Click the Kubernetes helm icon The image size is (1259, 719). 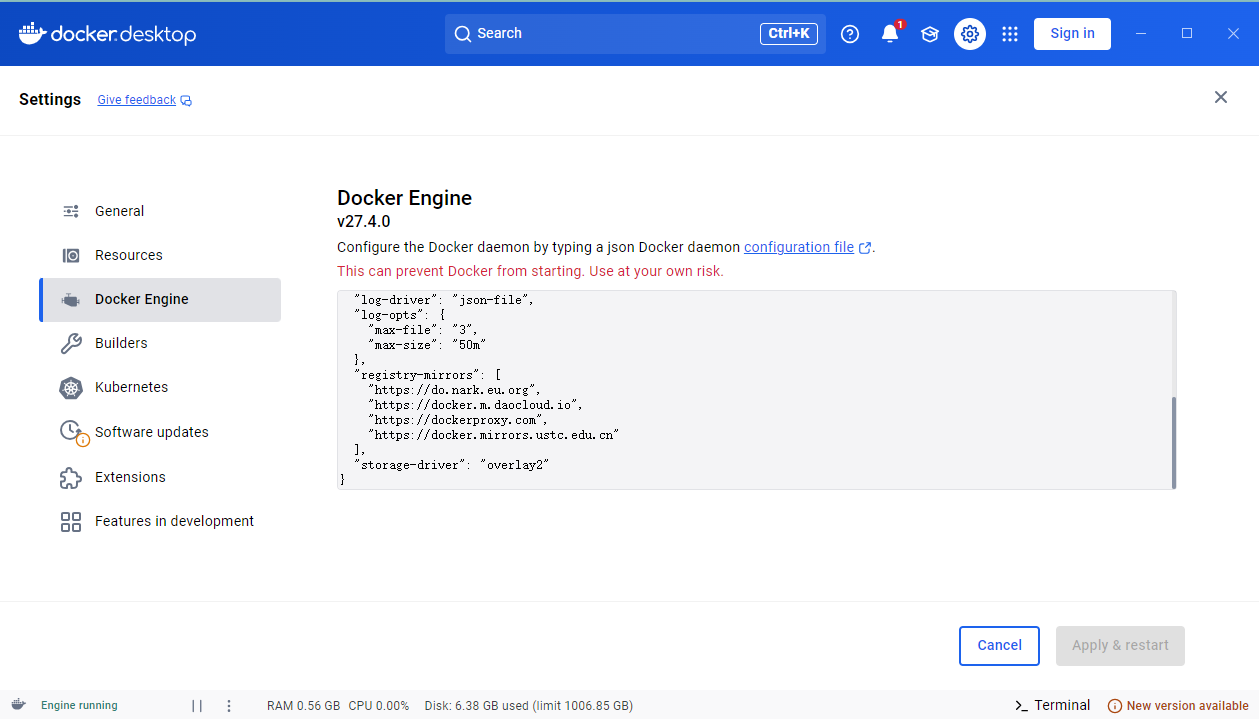(x=71, y=387)
